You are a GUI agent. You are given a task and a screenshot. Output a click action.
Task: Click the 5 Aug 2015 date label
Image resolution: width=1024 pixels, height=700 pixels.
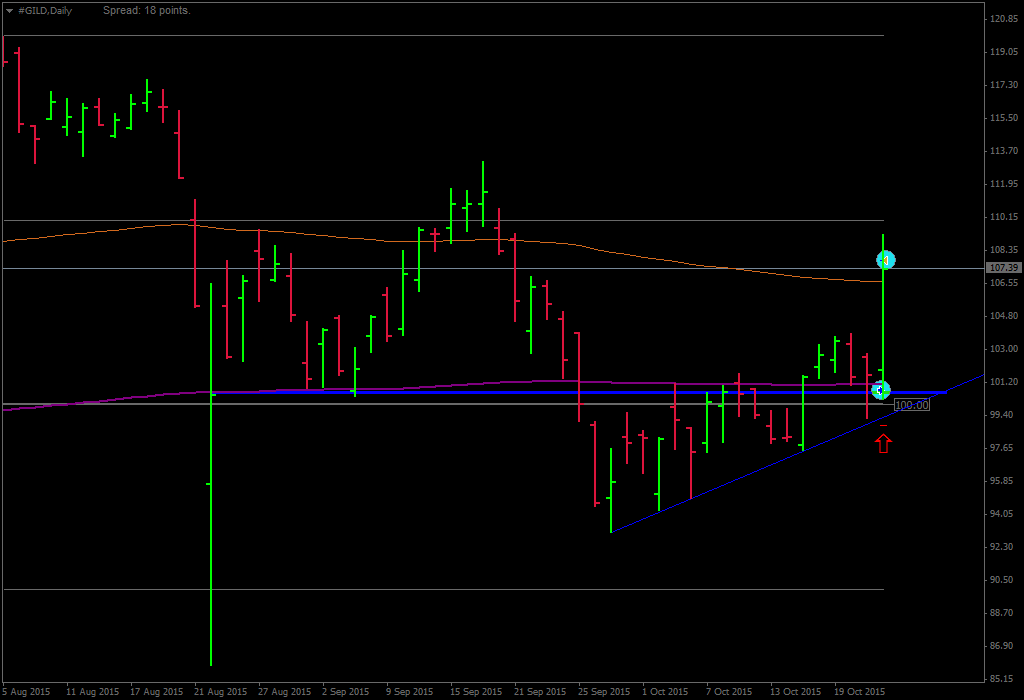point(26,692)
